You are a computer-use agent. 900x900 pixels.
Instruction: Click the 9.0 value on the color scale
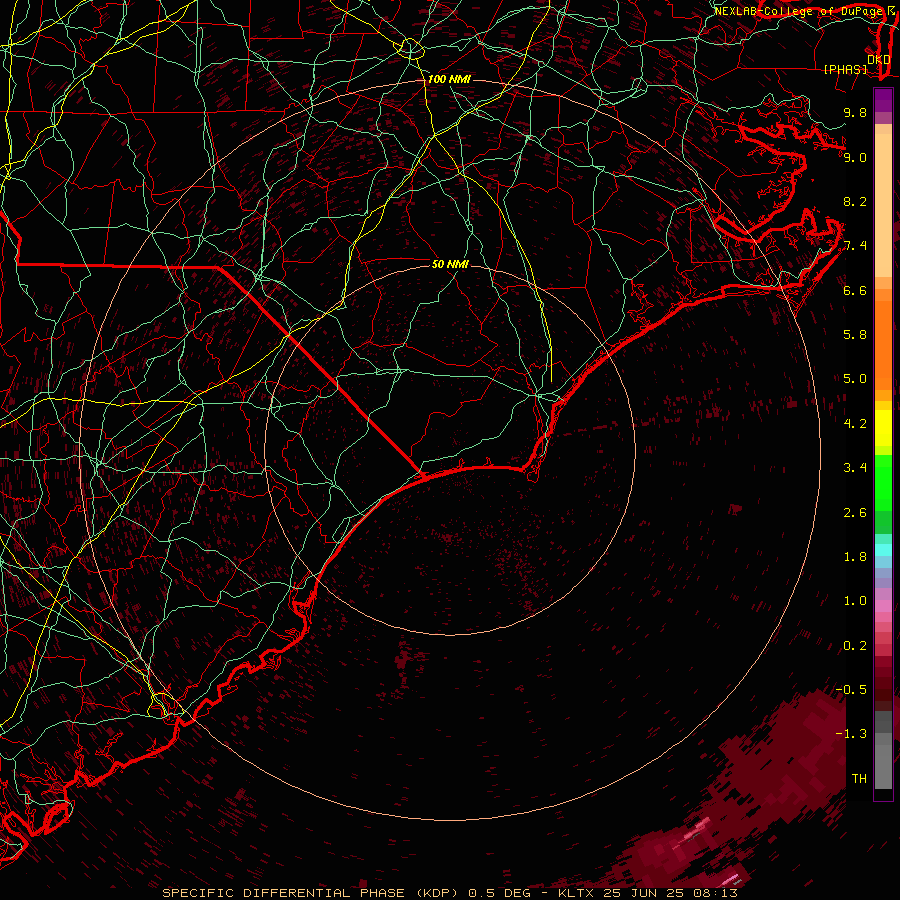click(x=855, y=157)
